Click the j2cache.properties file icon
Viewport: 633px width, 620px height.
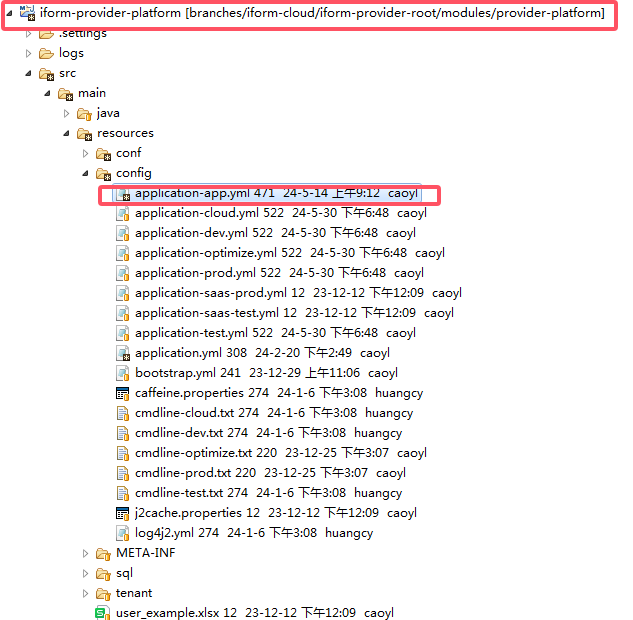[x=122, y=513]
